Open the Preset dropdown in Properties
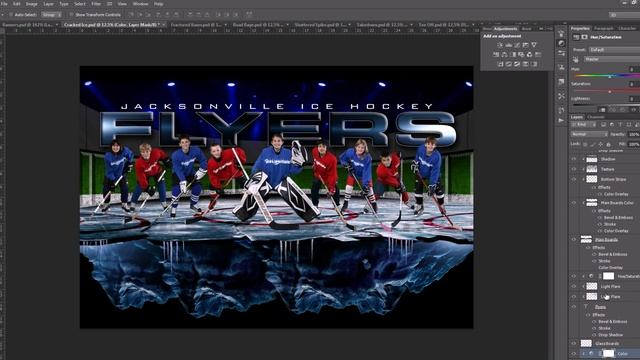 pyautogui.click(x=614, y=50)
